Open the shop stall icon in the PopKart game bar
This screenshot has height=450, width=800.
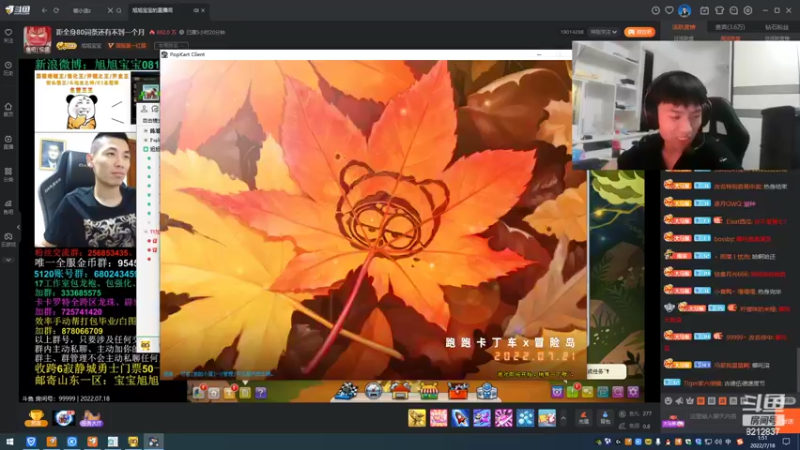tap(429, 391)
